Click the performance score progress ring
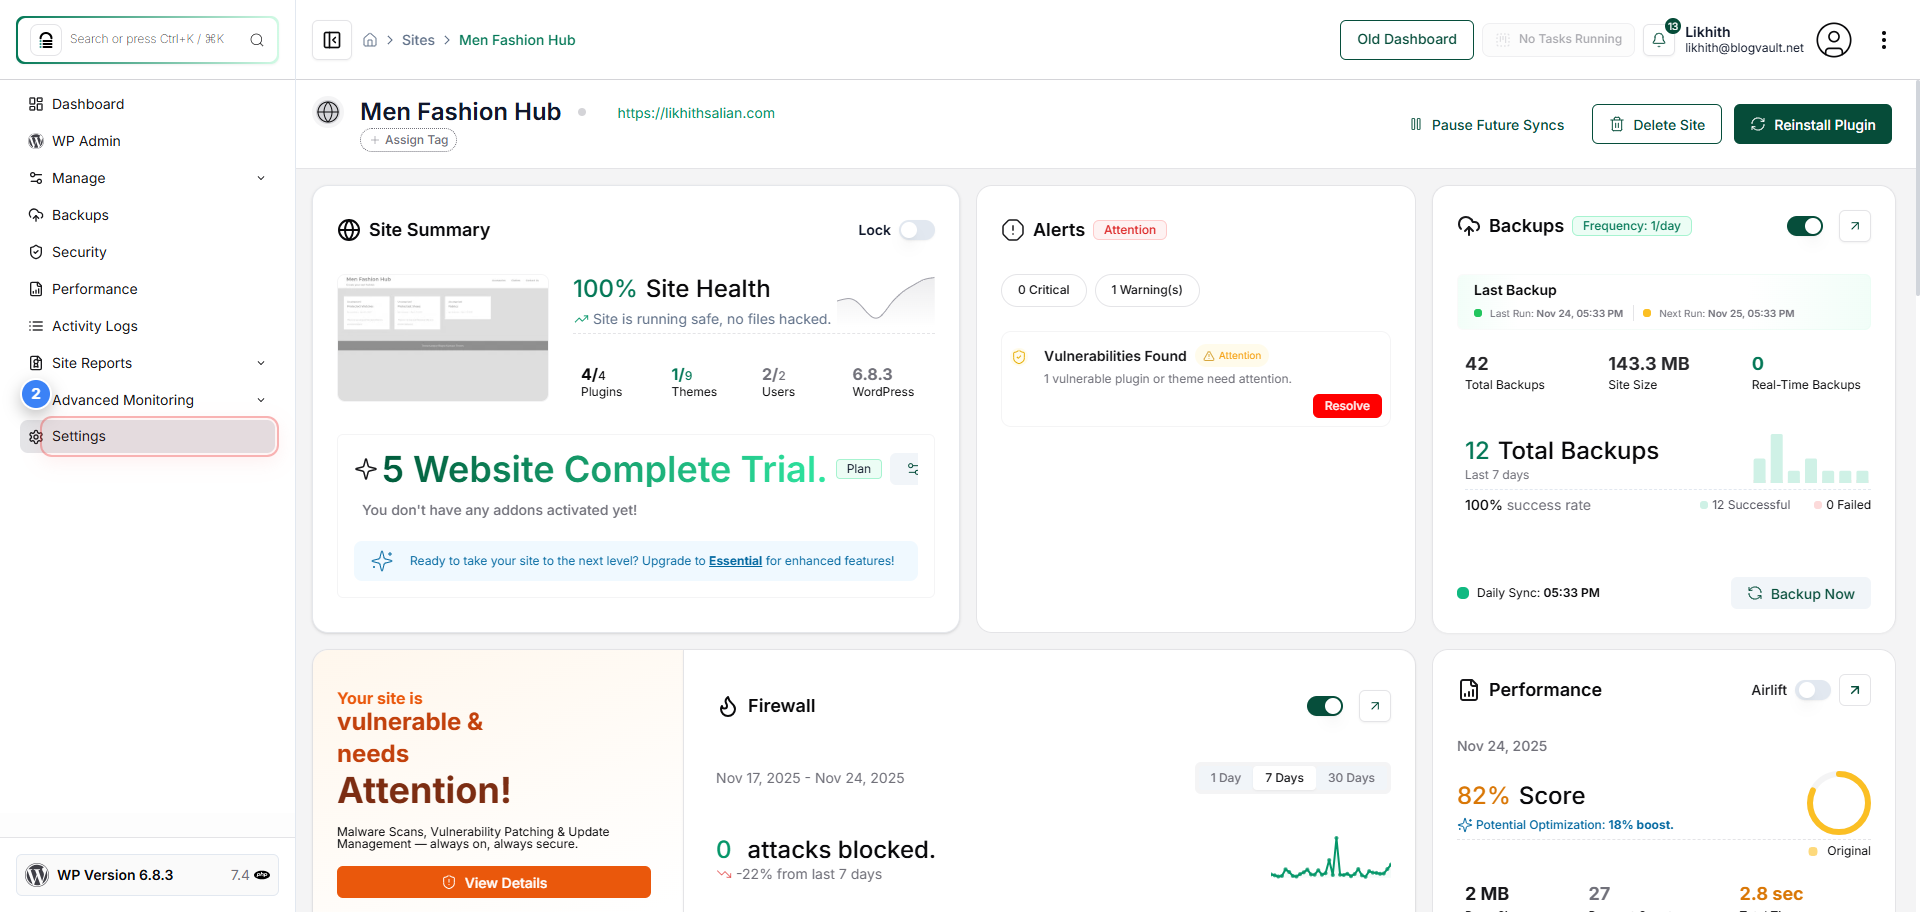1920x912 pixels. coord(1838,803)
